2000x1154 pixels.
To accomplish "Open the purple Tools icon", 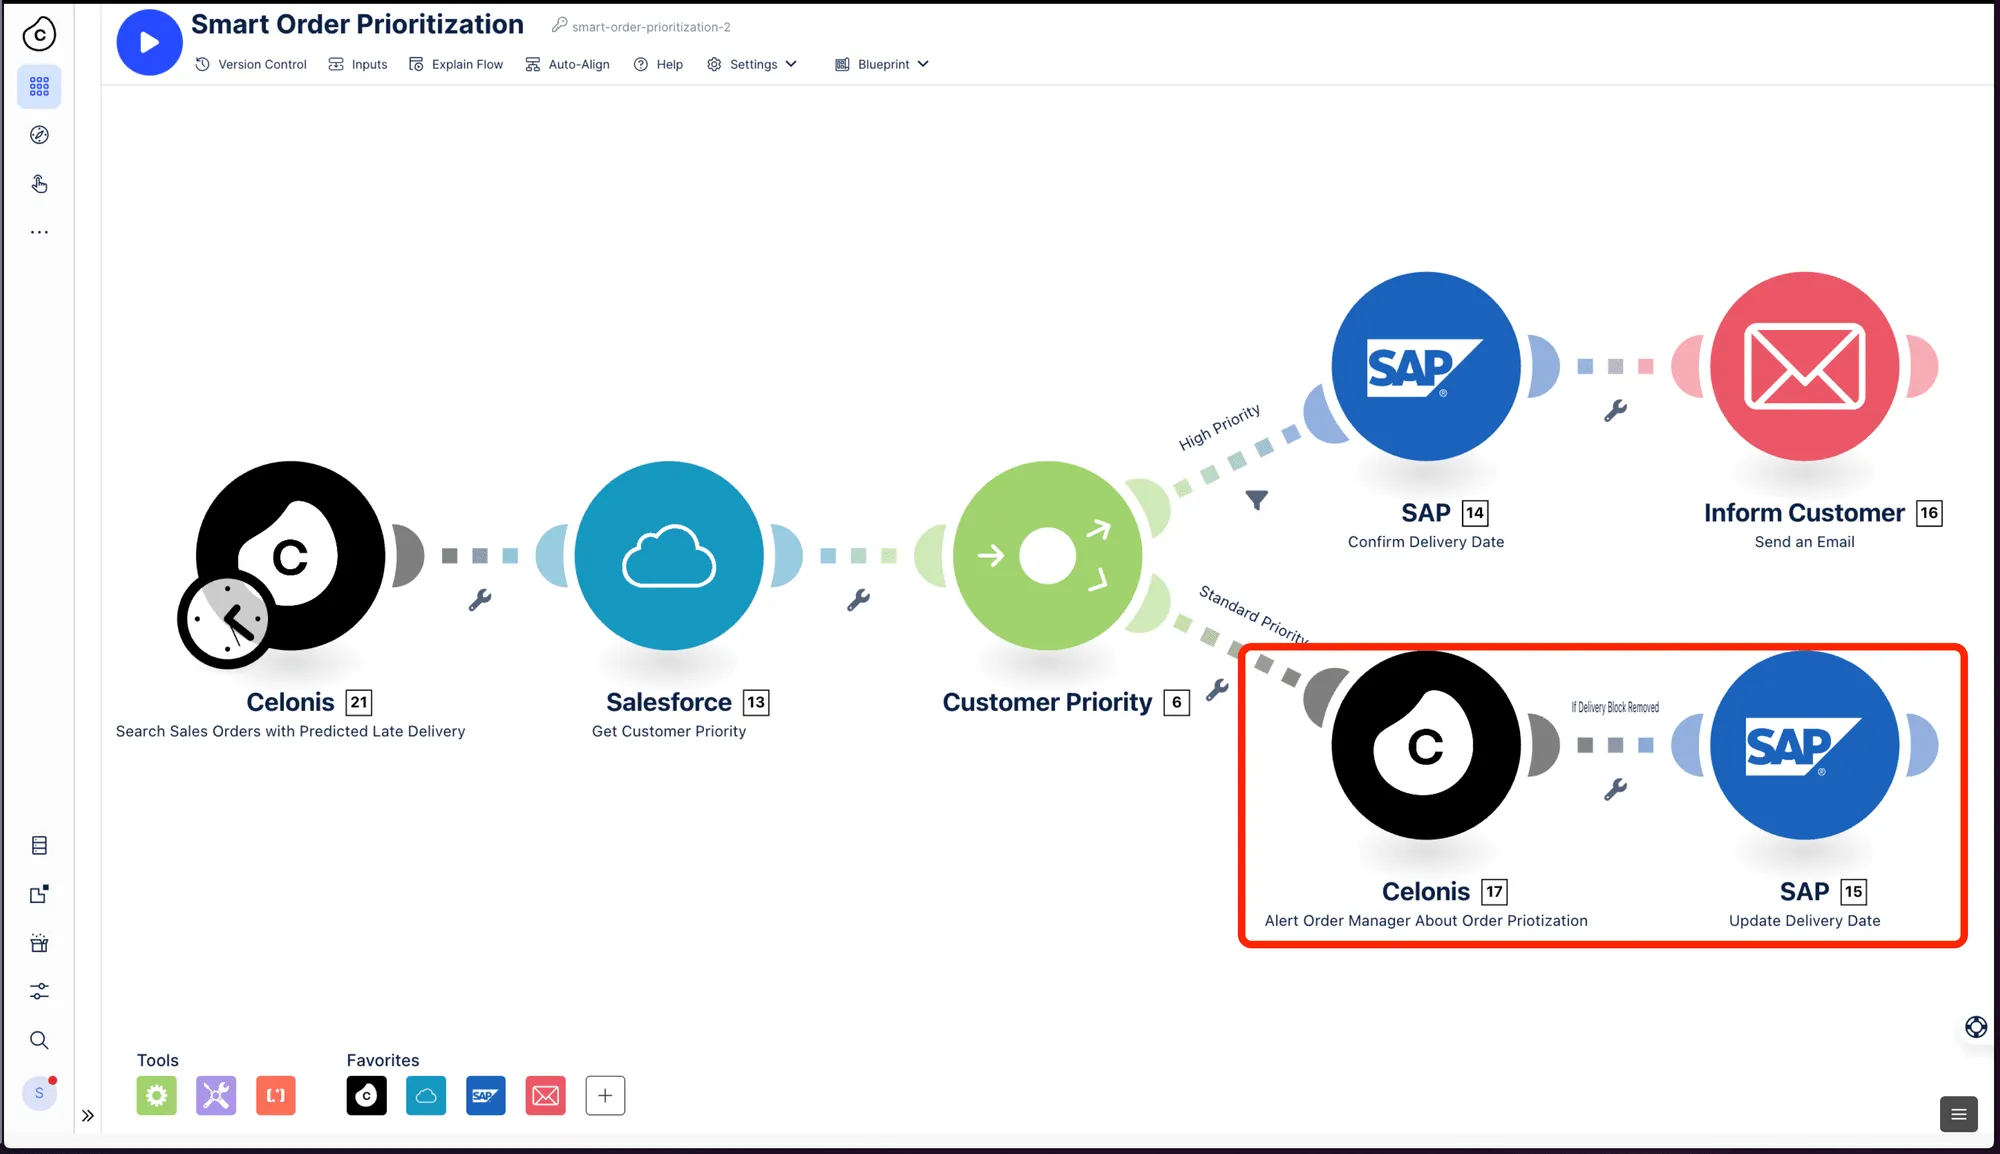I will (x=216, y=1096).
